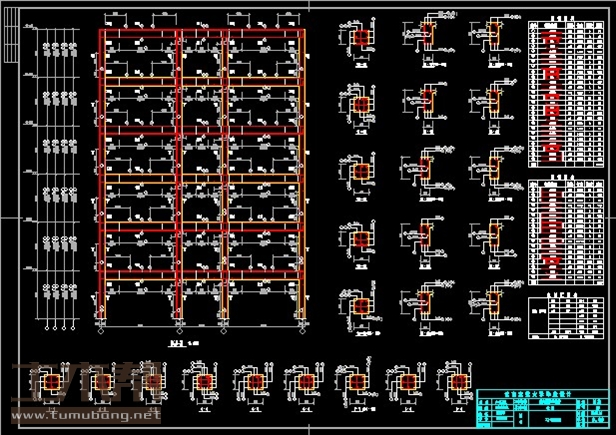Click third-row square column section detail
Screen dimensions: 616x435
point(361,169)
